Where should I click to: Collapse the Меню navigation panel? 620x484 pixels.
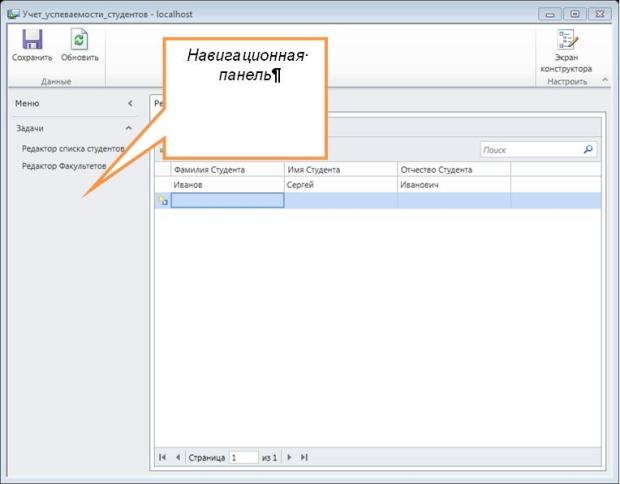point(130,103)
